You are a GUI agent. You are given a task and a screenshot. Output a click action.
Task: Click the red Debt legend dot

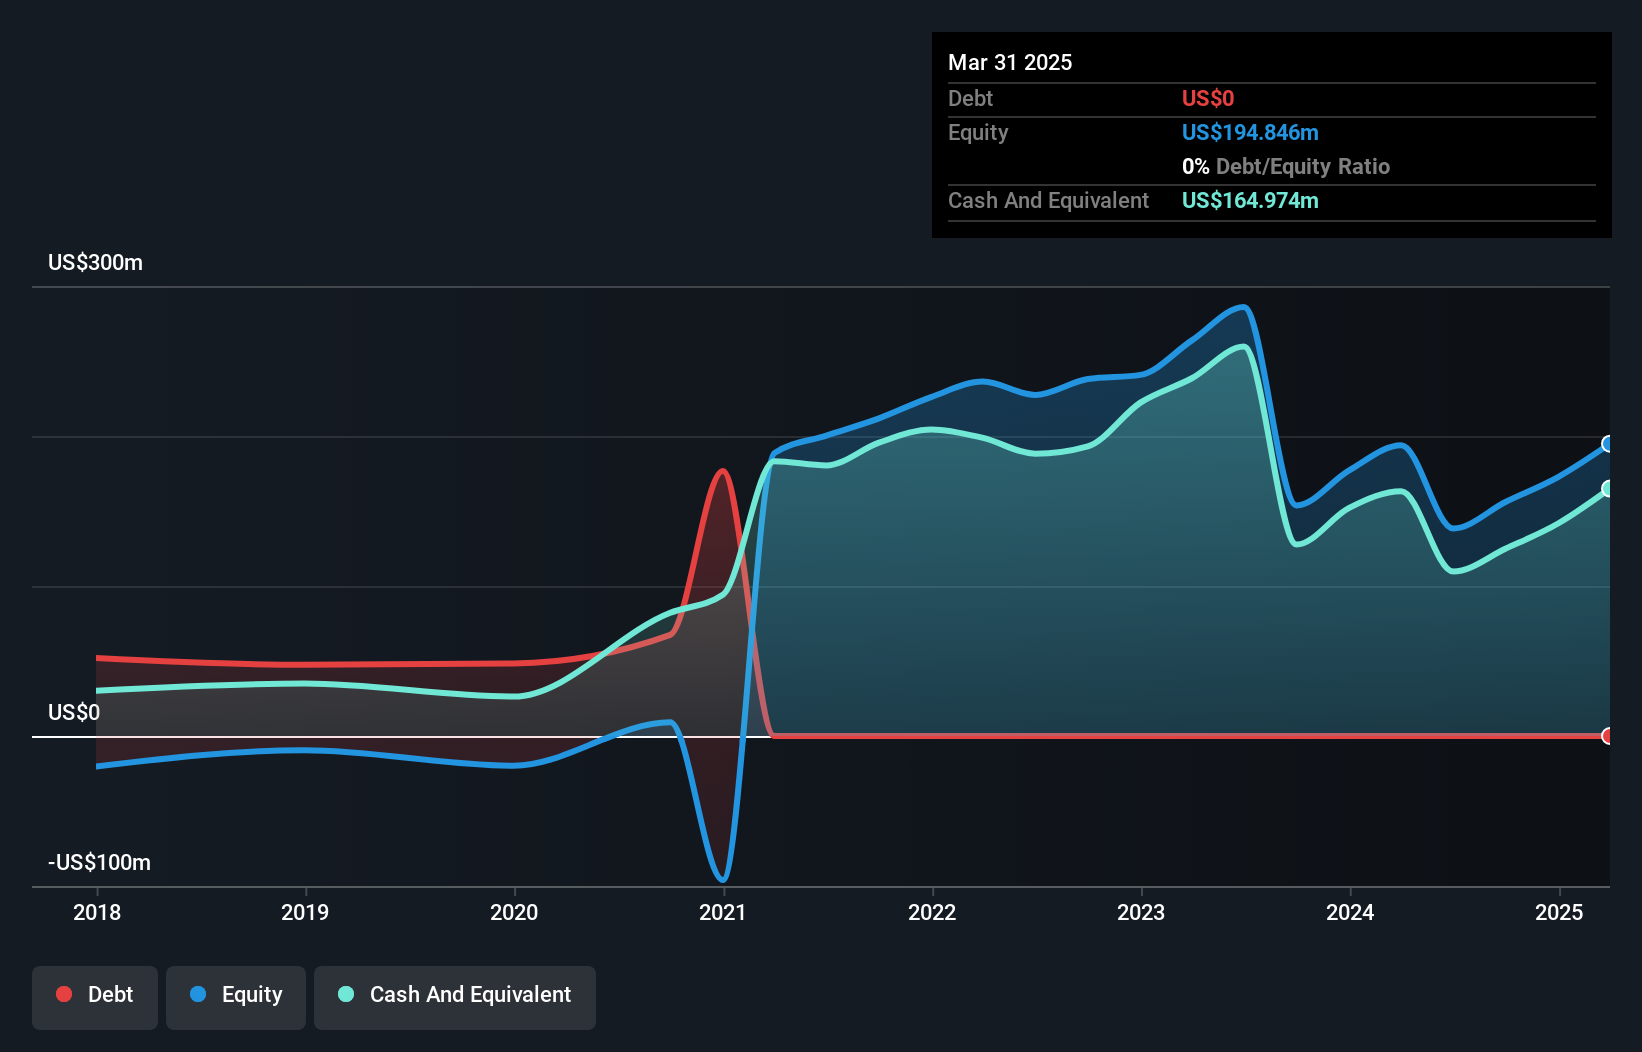tap(64, 994)
